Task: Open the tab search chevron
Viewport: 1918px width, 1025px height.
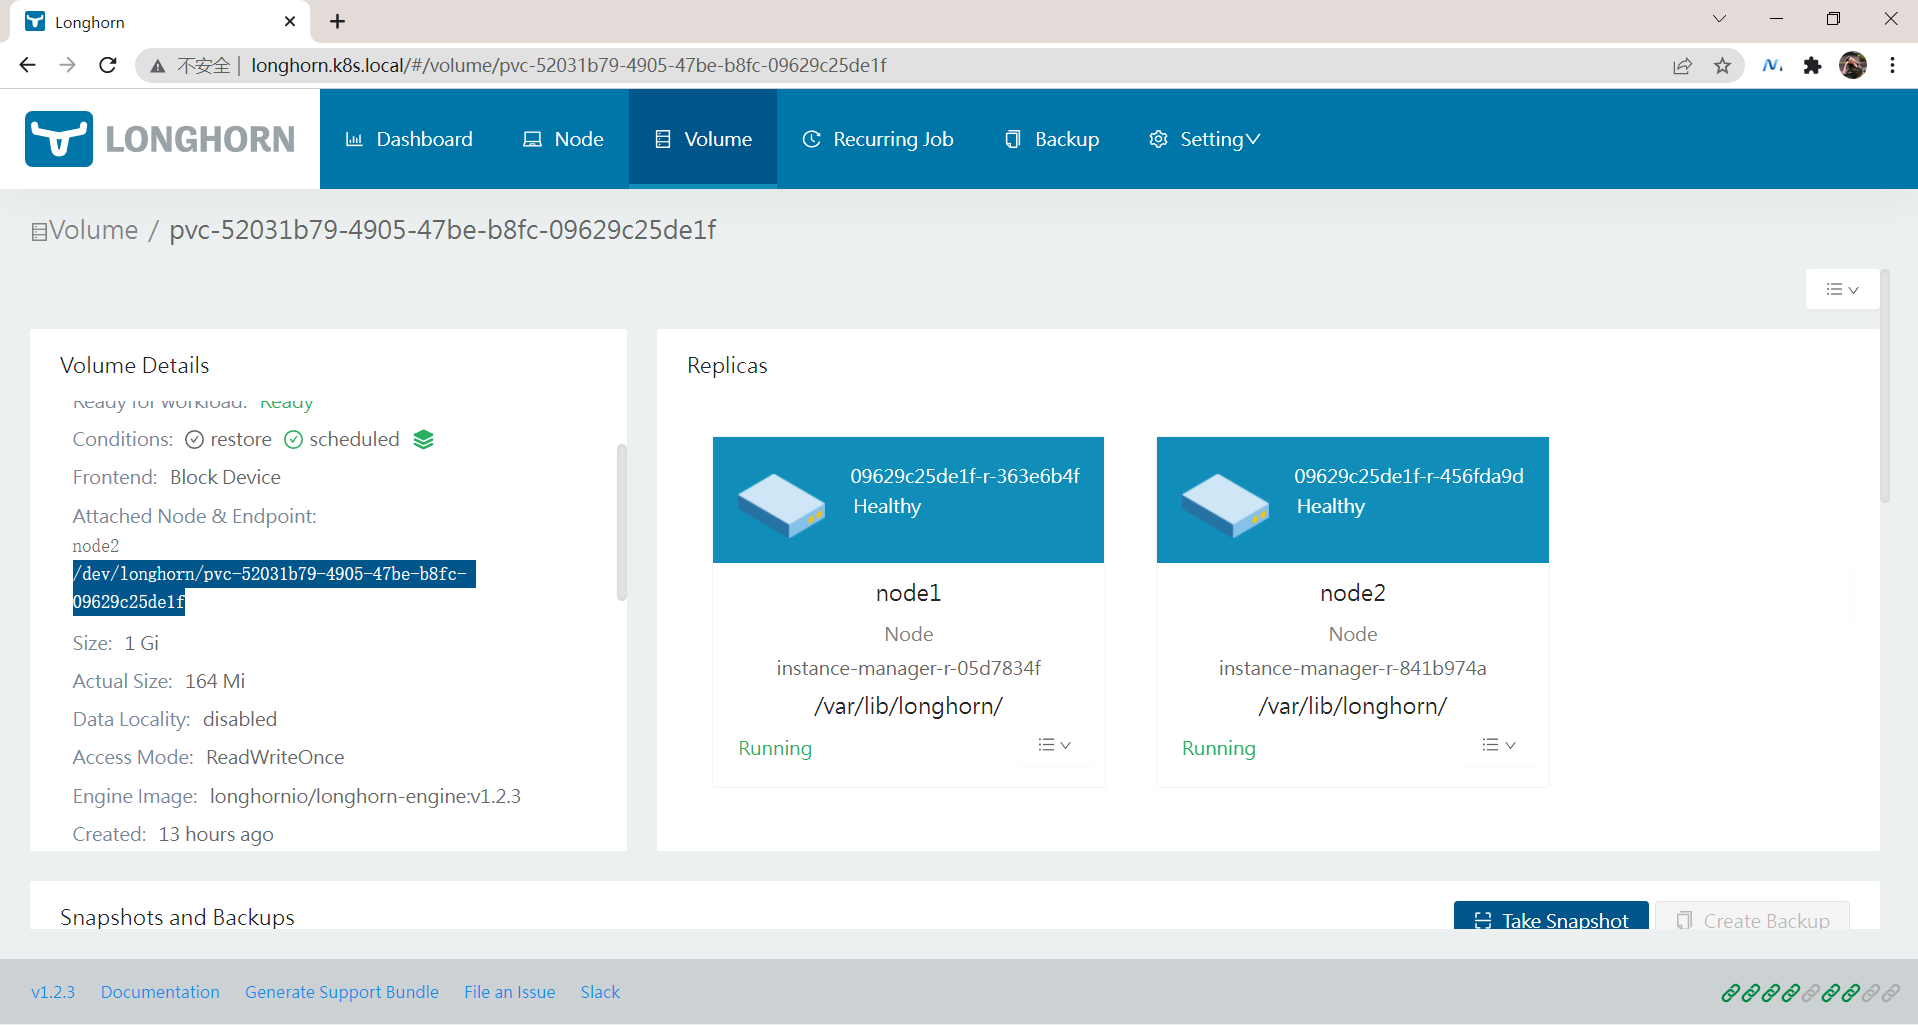Action: 1719,19
